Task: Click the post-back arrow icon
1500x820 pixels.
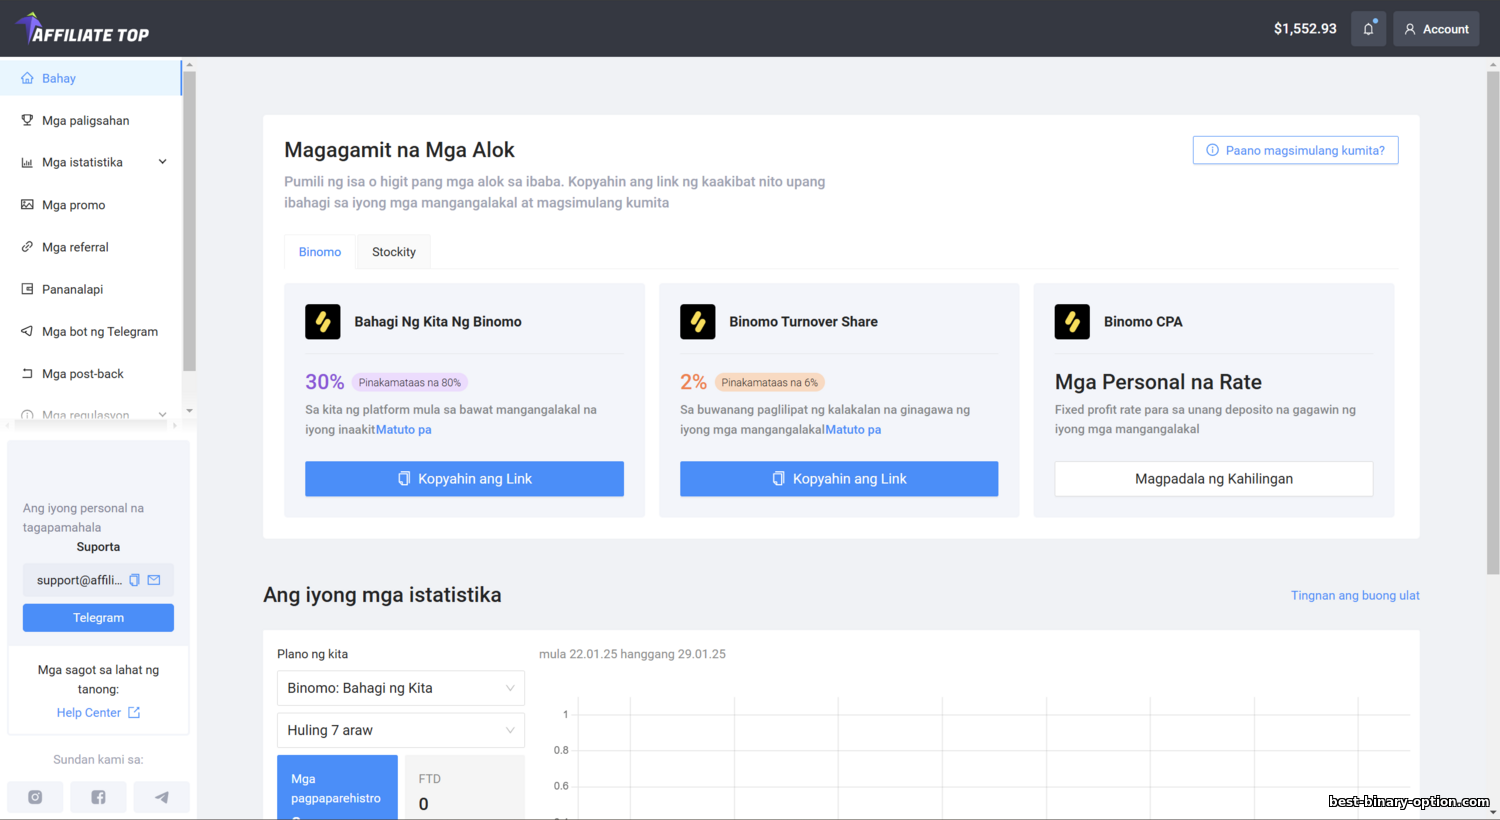Action: click(x=27, y=374)
